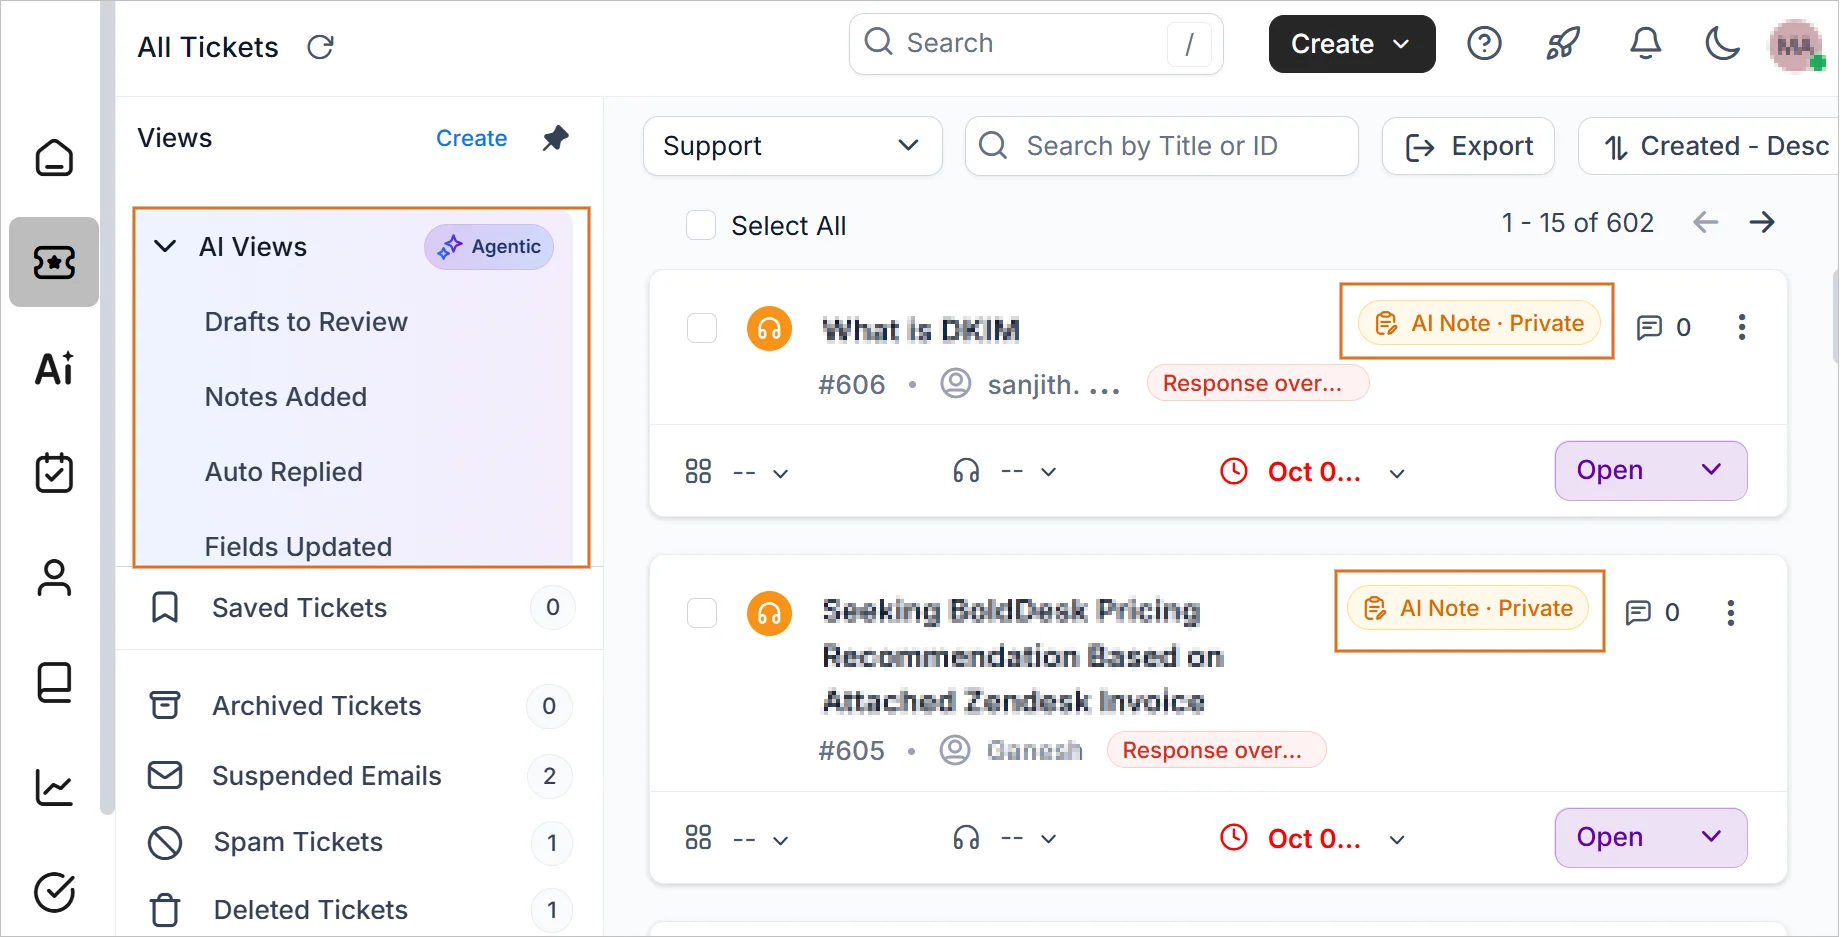Refresh the All Tickets list
Viewport: 1842px width, 937px height.
tap(320, 47)
